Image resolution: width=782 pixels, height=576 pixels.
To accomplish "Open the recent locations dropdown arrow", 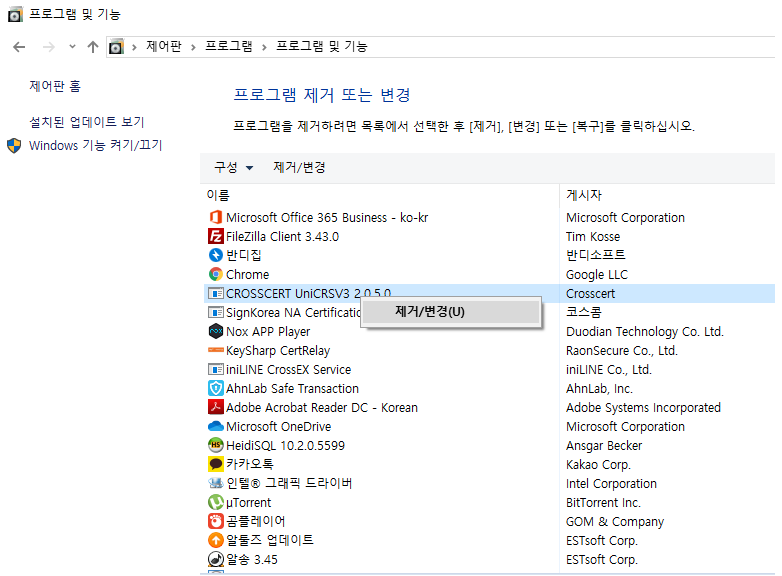I will click(72, 47).
